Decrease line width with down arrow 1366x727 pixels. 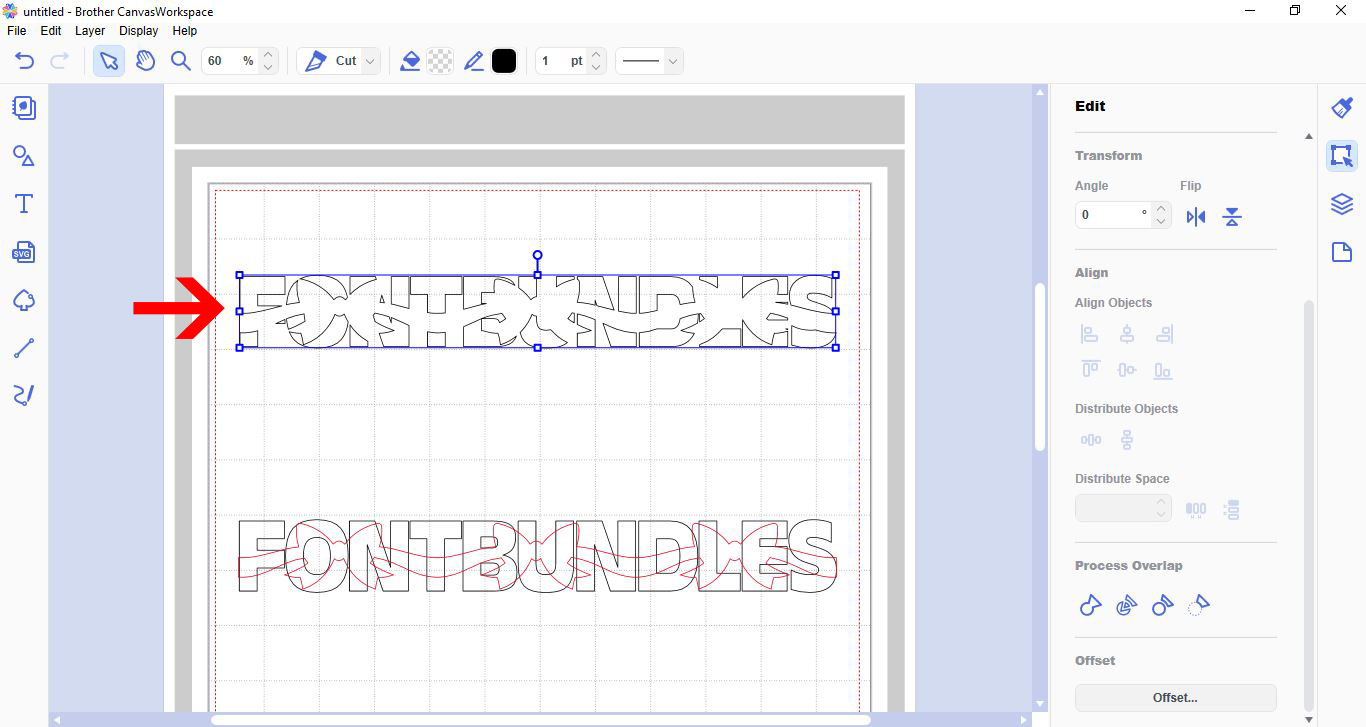point(596,67)
